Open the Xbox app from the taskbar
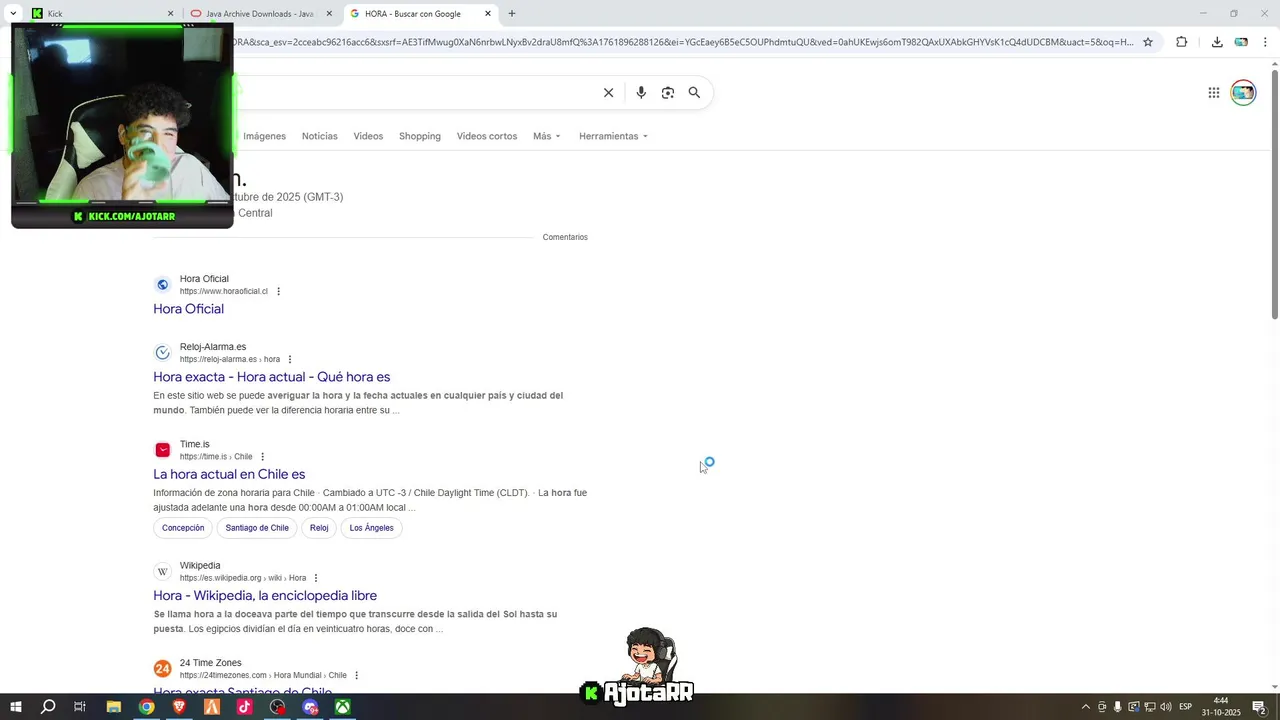The width and height of the screenshot is (1280, 720). (342, 707)
